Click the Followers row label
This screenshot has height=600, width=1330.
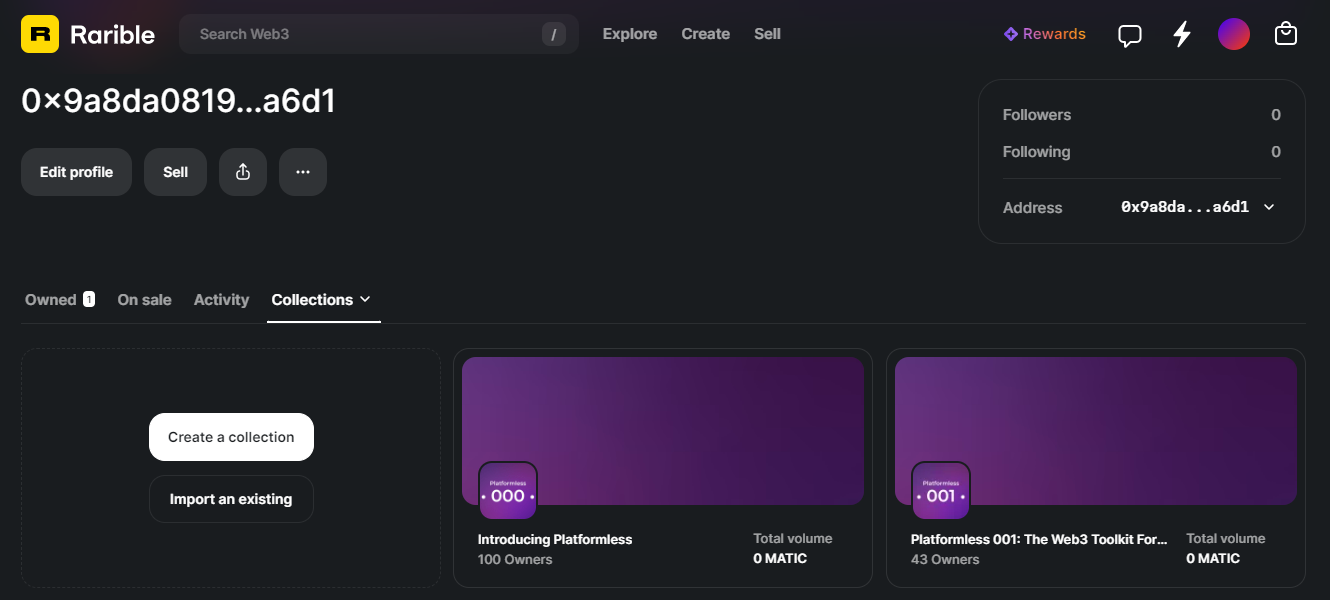pos(1037,115)
